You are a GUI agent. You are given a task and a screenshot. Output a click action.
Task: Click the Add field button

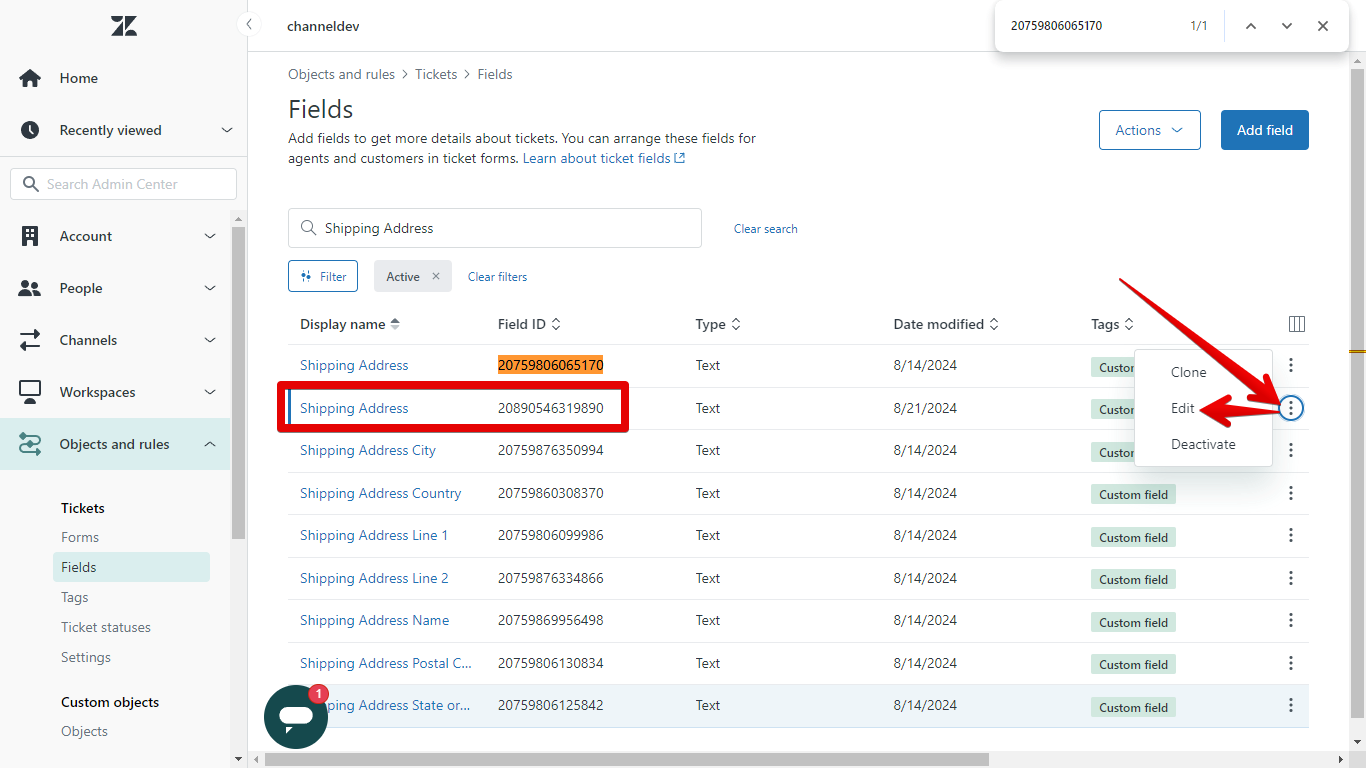1265,130
